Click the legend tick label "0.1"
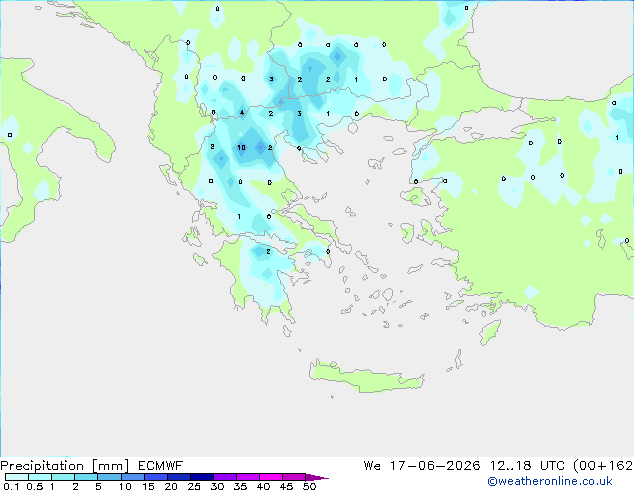This screenshot has height=490, width=634. pos(11,486)
